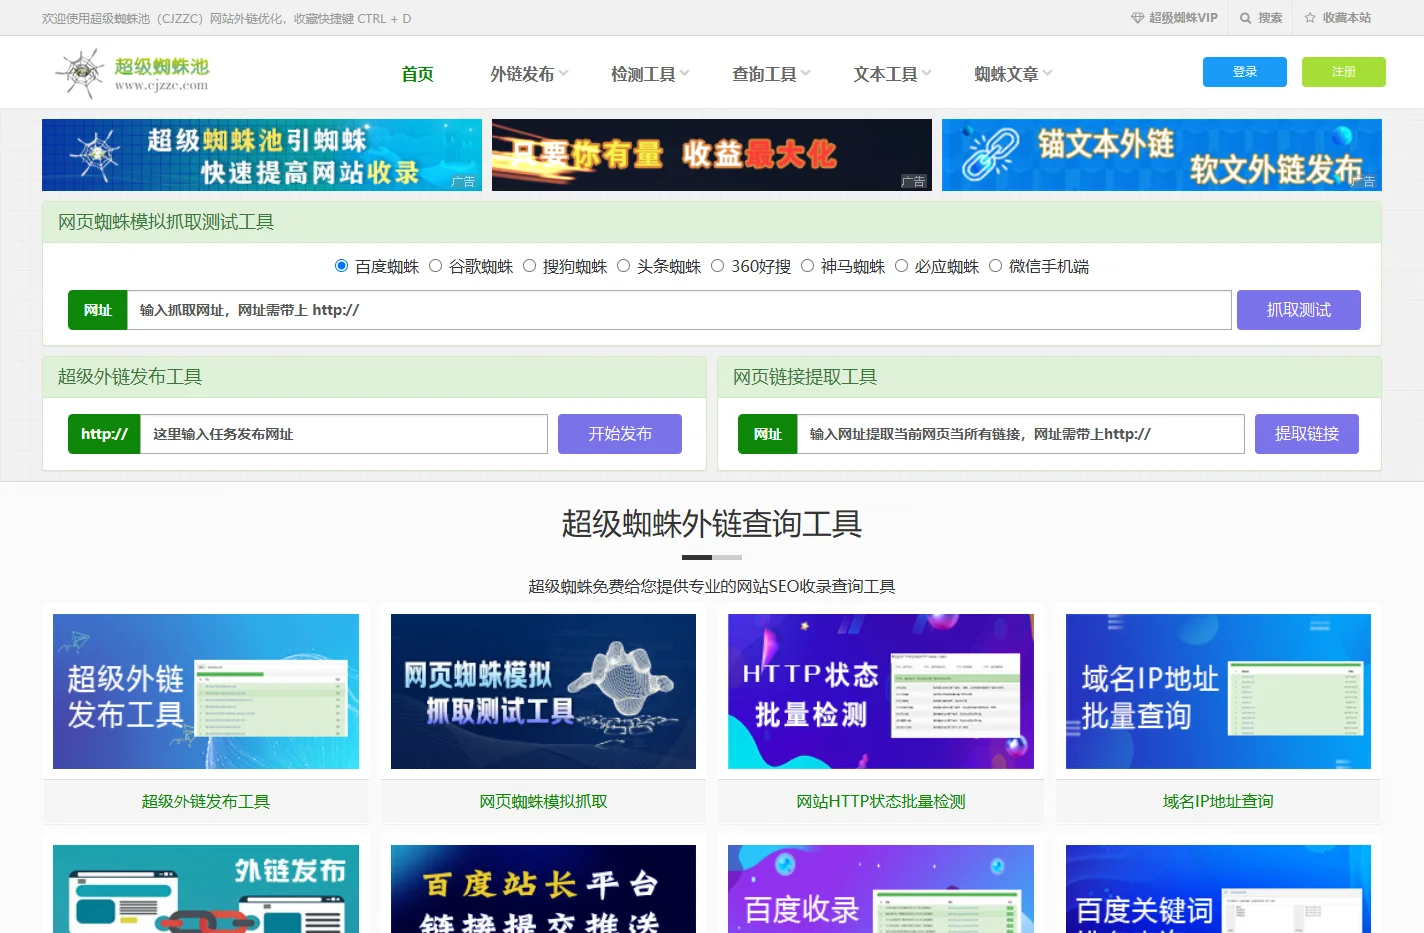Click the 网页蜘蛛模拟抓取测试工具 panel heading
Image resolution: width=1424 pixels, height=933 pixels.
click(166, 222)
